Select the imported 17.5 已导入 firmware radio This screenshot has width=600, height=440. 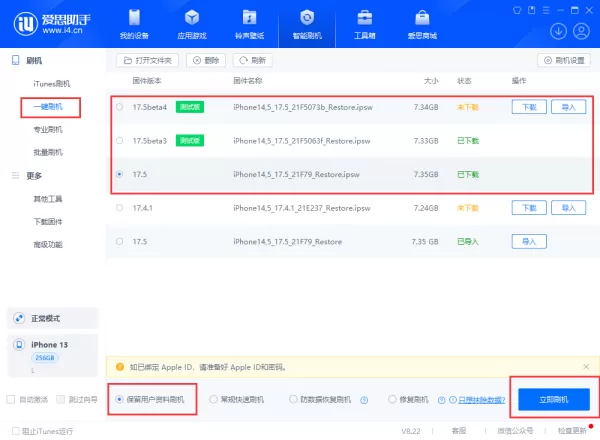[119, 241]
